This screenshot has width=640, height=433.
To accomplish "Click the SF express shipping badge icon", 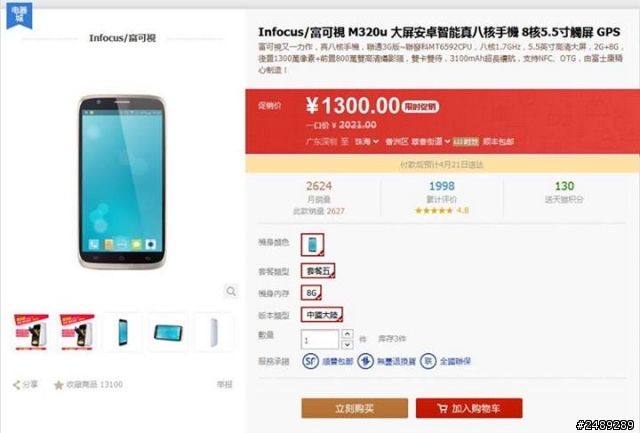I will click(x=310, y=361).
